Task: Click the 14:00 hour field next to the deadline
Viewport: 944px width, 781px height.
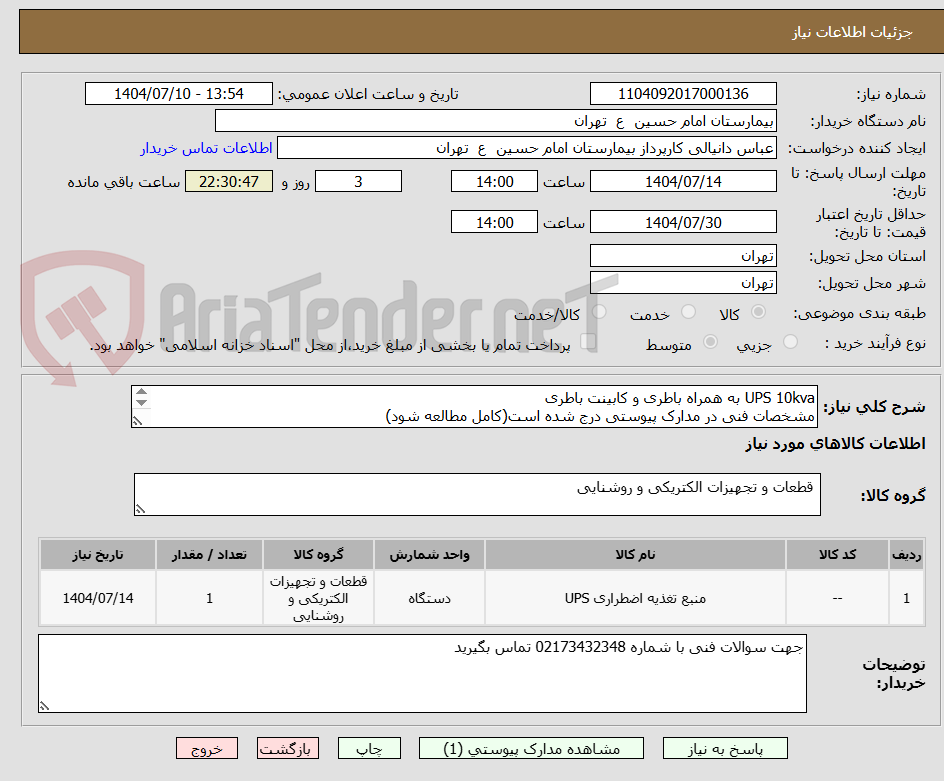Action: (496, 181)
